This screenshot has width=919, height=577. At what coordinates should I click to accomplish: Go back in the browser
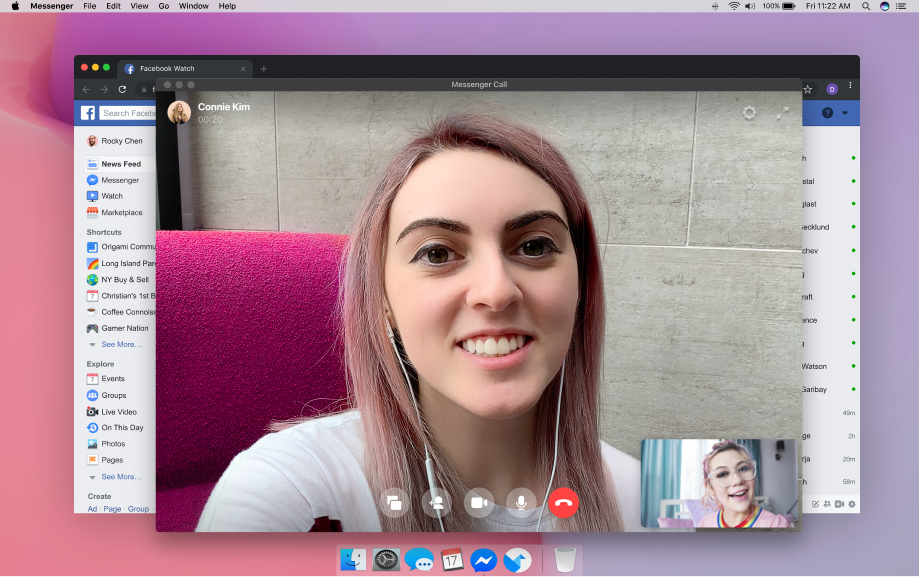point(86,89)
